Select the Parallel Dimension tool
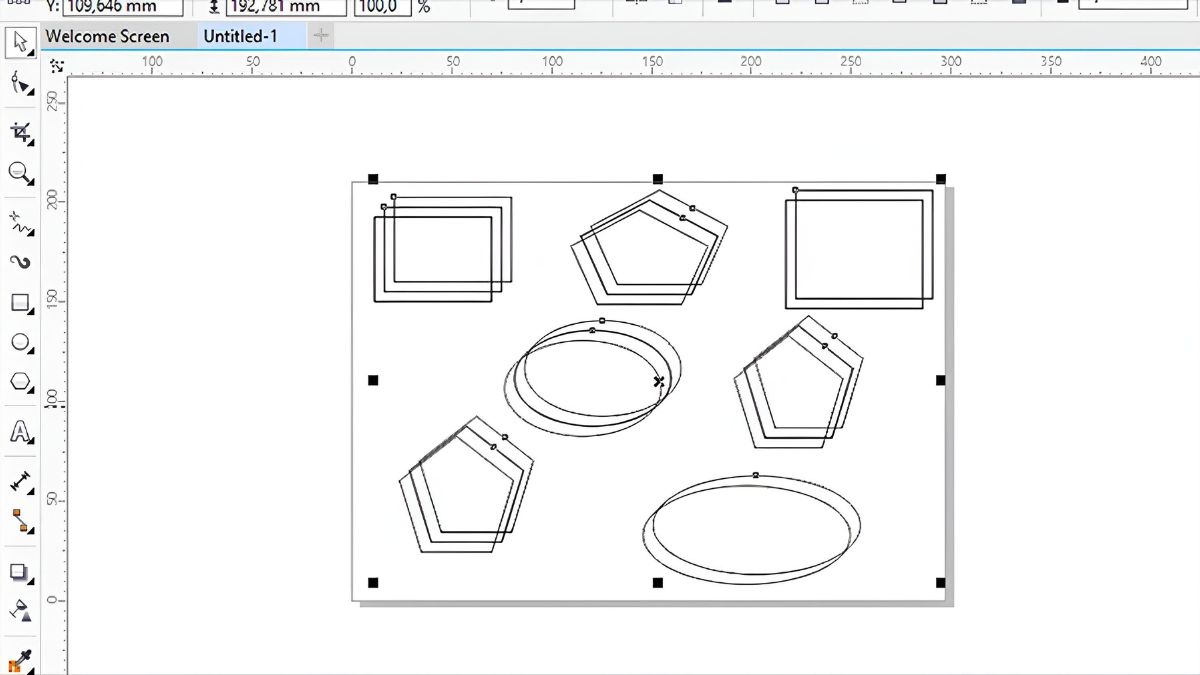This screenshot has width=1200, height=675. pyautogui.click(x=20, y=481)
